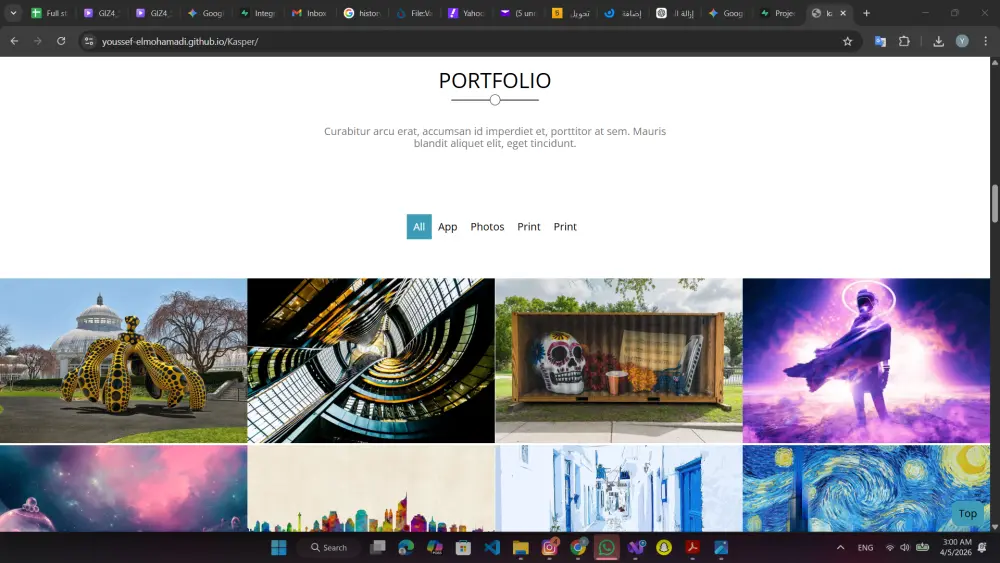Select the All portfolio filter
Image resolution: width=1000 pixels, height=563 pixels.
419,226
